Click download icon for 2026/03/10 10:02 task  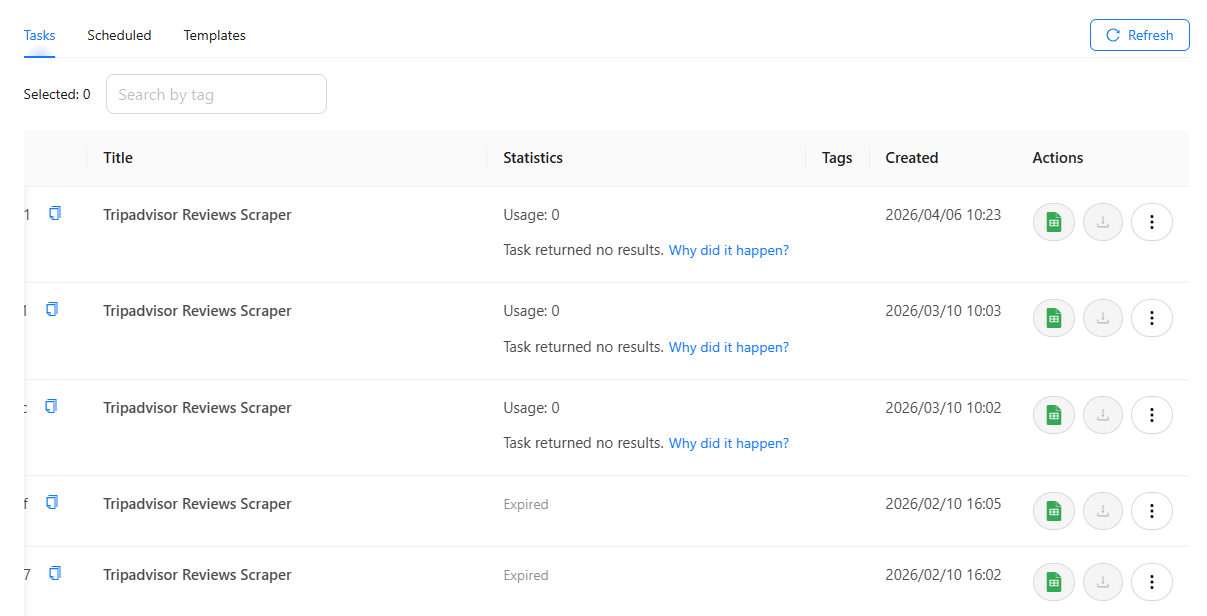coord(1103,415)
